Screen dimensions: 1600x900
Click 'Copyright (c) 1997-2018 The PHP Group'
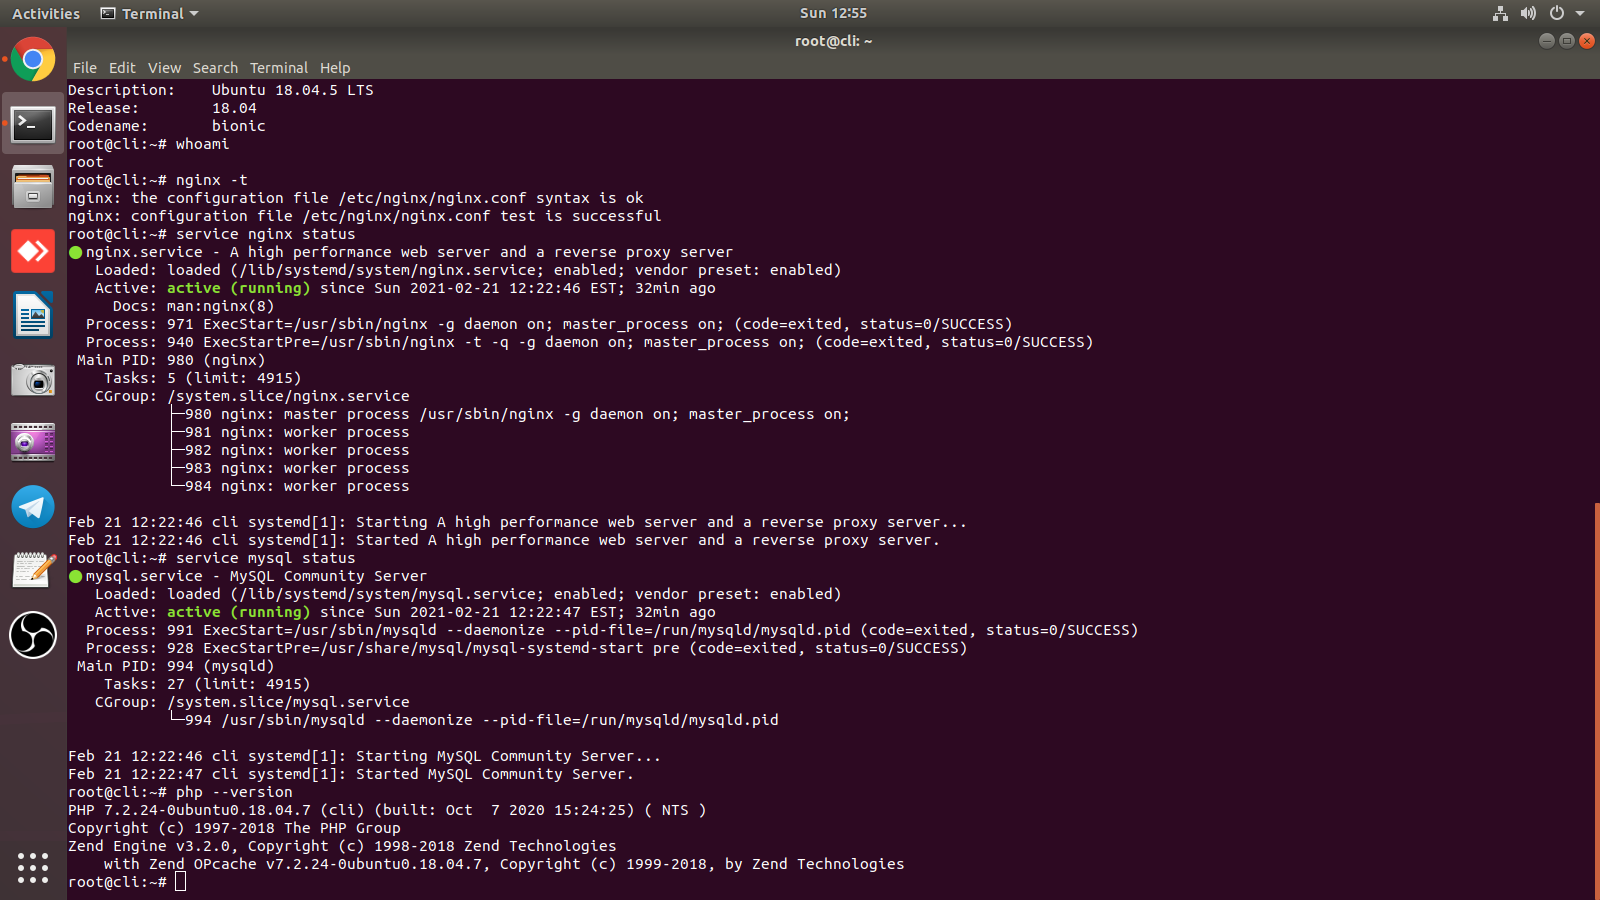pyautogui.click(x=234, y=828)
